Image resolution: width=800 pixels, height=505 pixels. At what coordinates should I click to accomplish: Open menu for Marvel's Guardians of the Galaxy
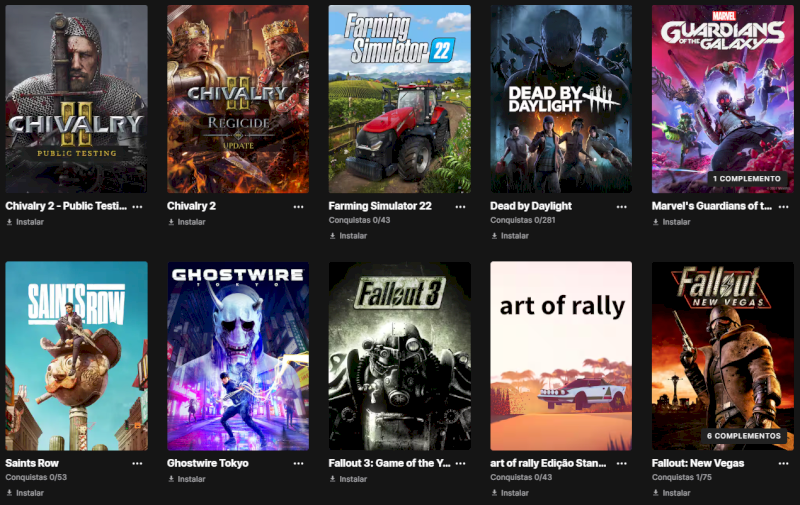point(784,207)
